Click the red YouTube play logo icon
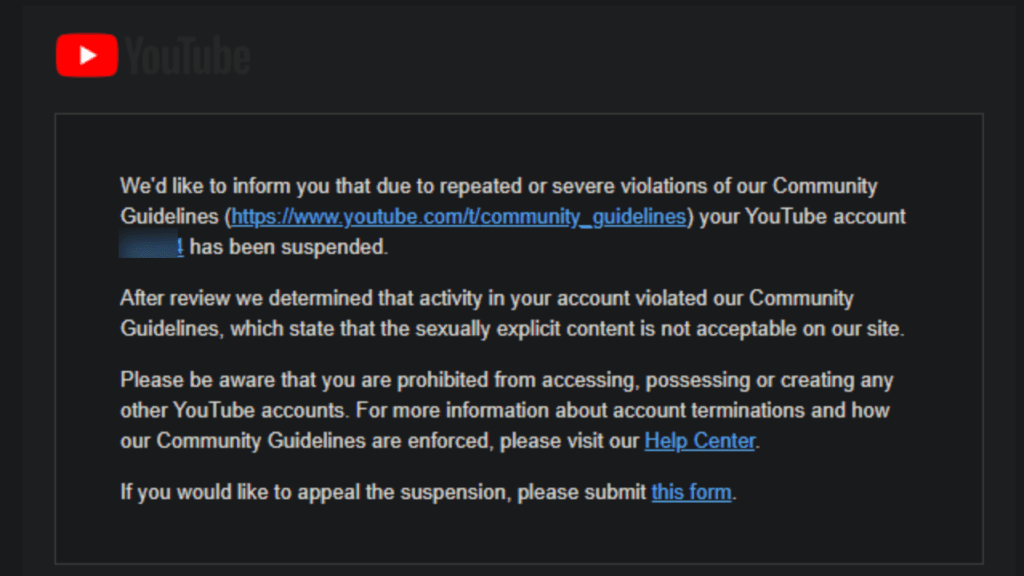 tap(87, 55)
